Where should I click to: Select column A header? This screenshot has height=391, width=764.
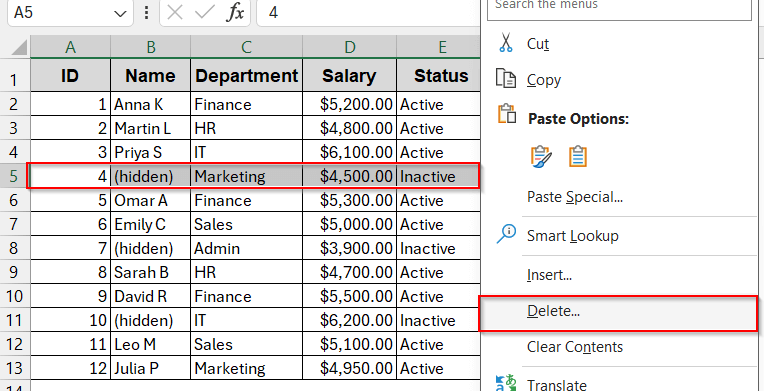71,47
